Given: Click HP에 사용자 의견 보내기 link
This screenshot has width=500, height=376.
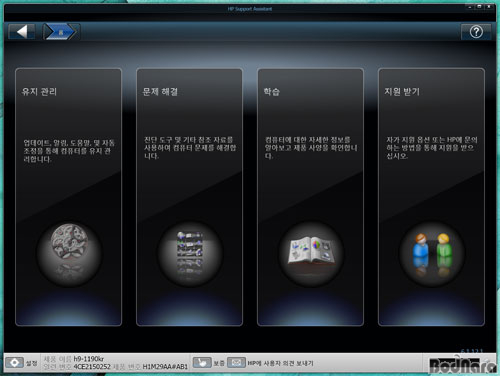Looking at the screenshot, I should coord(280,363).
